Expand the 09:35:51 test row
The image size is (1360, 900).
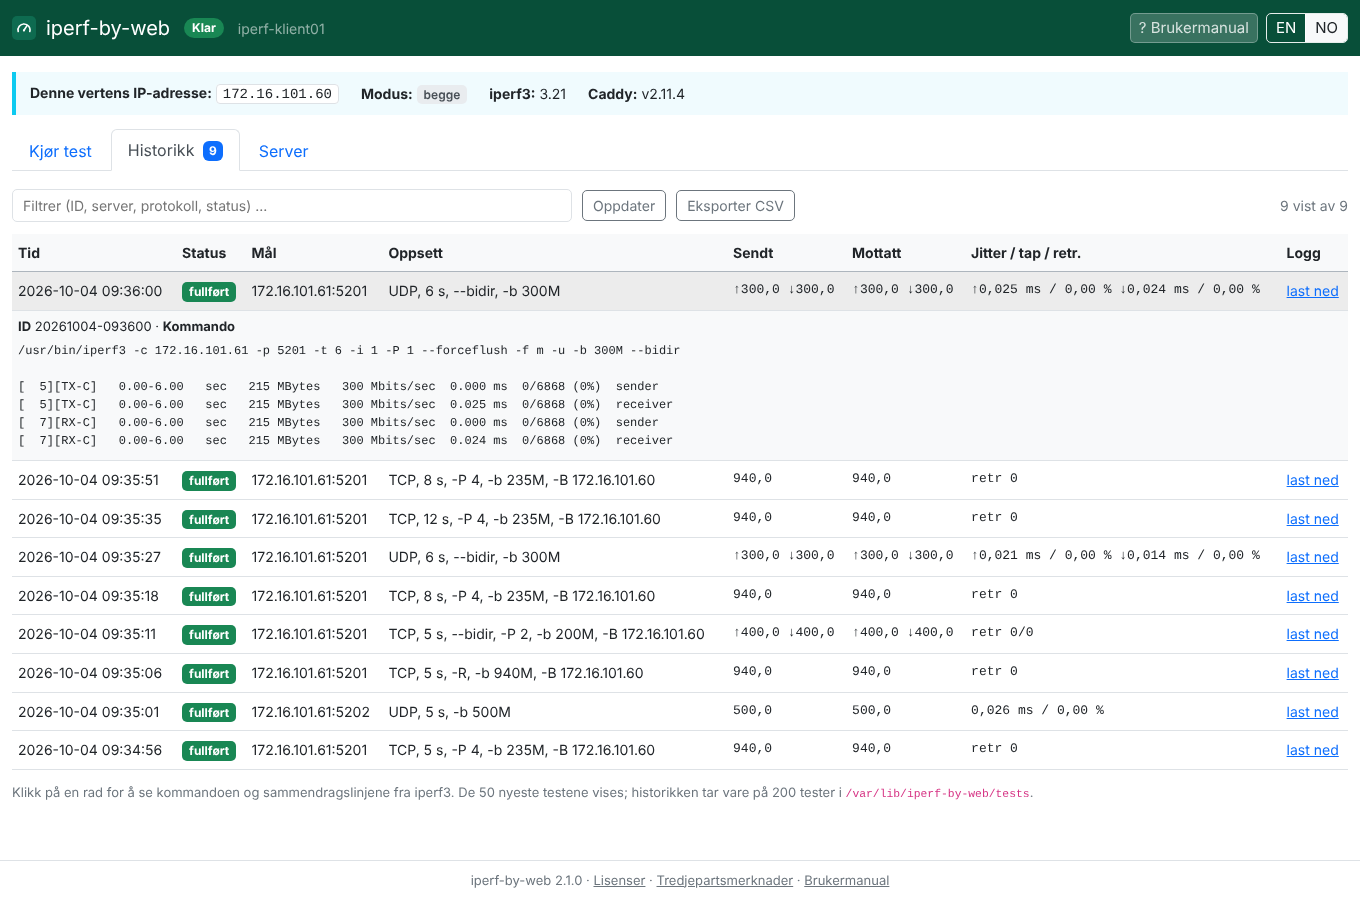[x=680, y=480]
